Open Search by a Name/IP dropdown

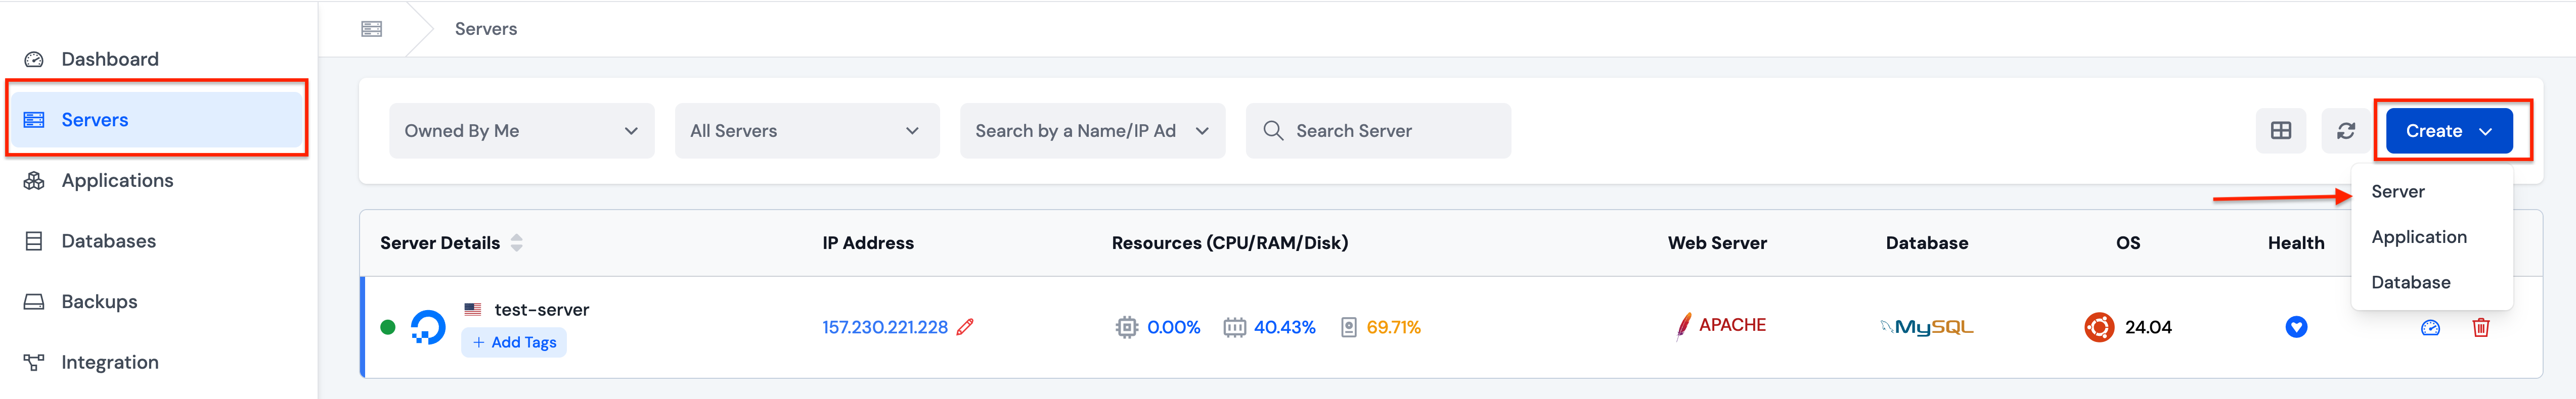1091,131
